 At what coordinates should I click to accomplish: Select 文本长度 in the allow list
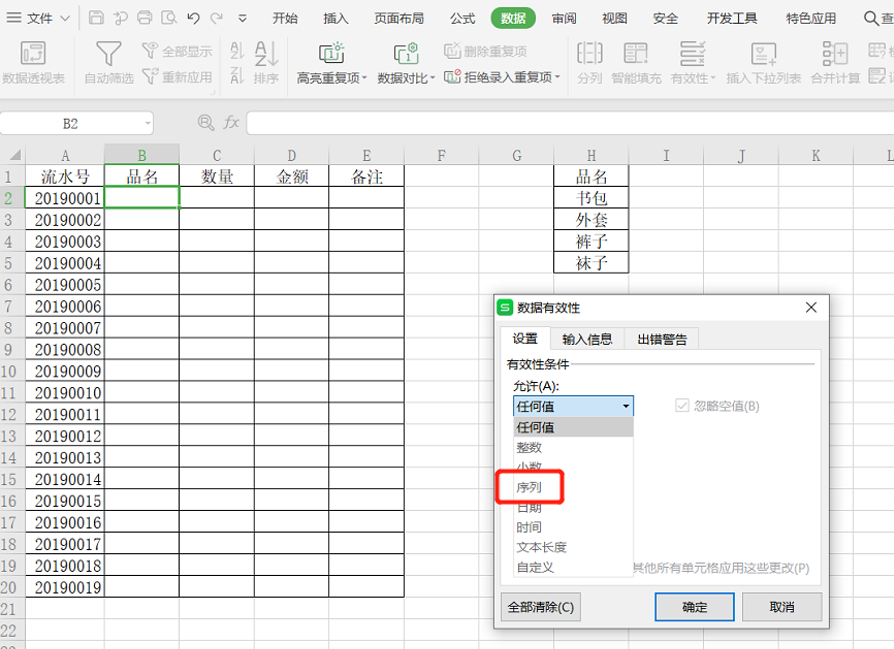573,547
